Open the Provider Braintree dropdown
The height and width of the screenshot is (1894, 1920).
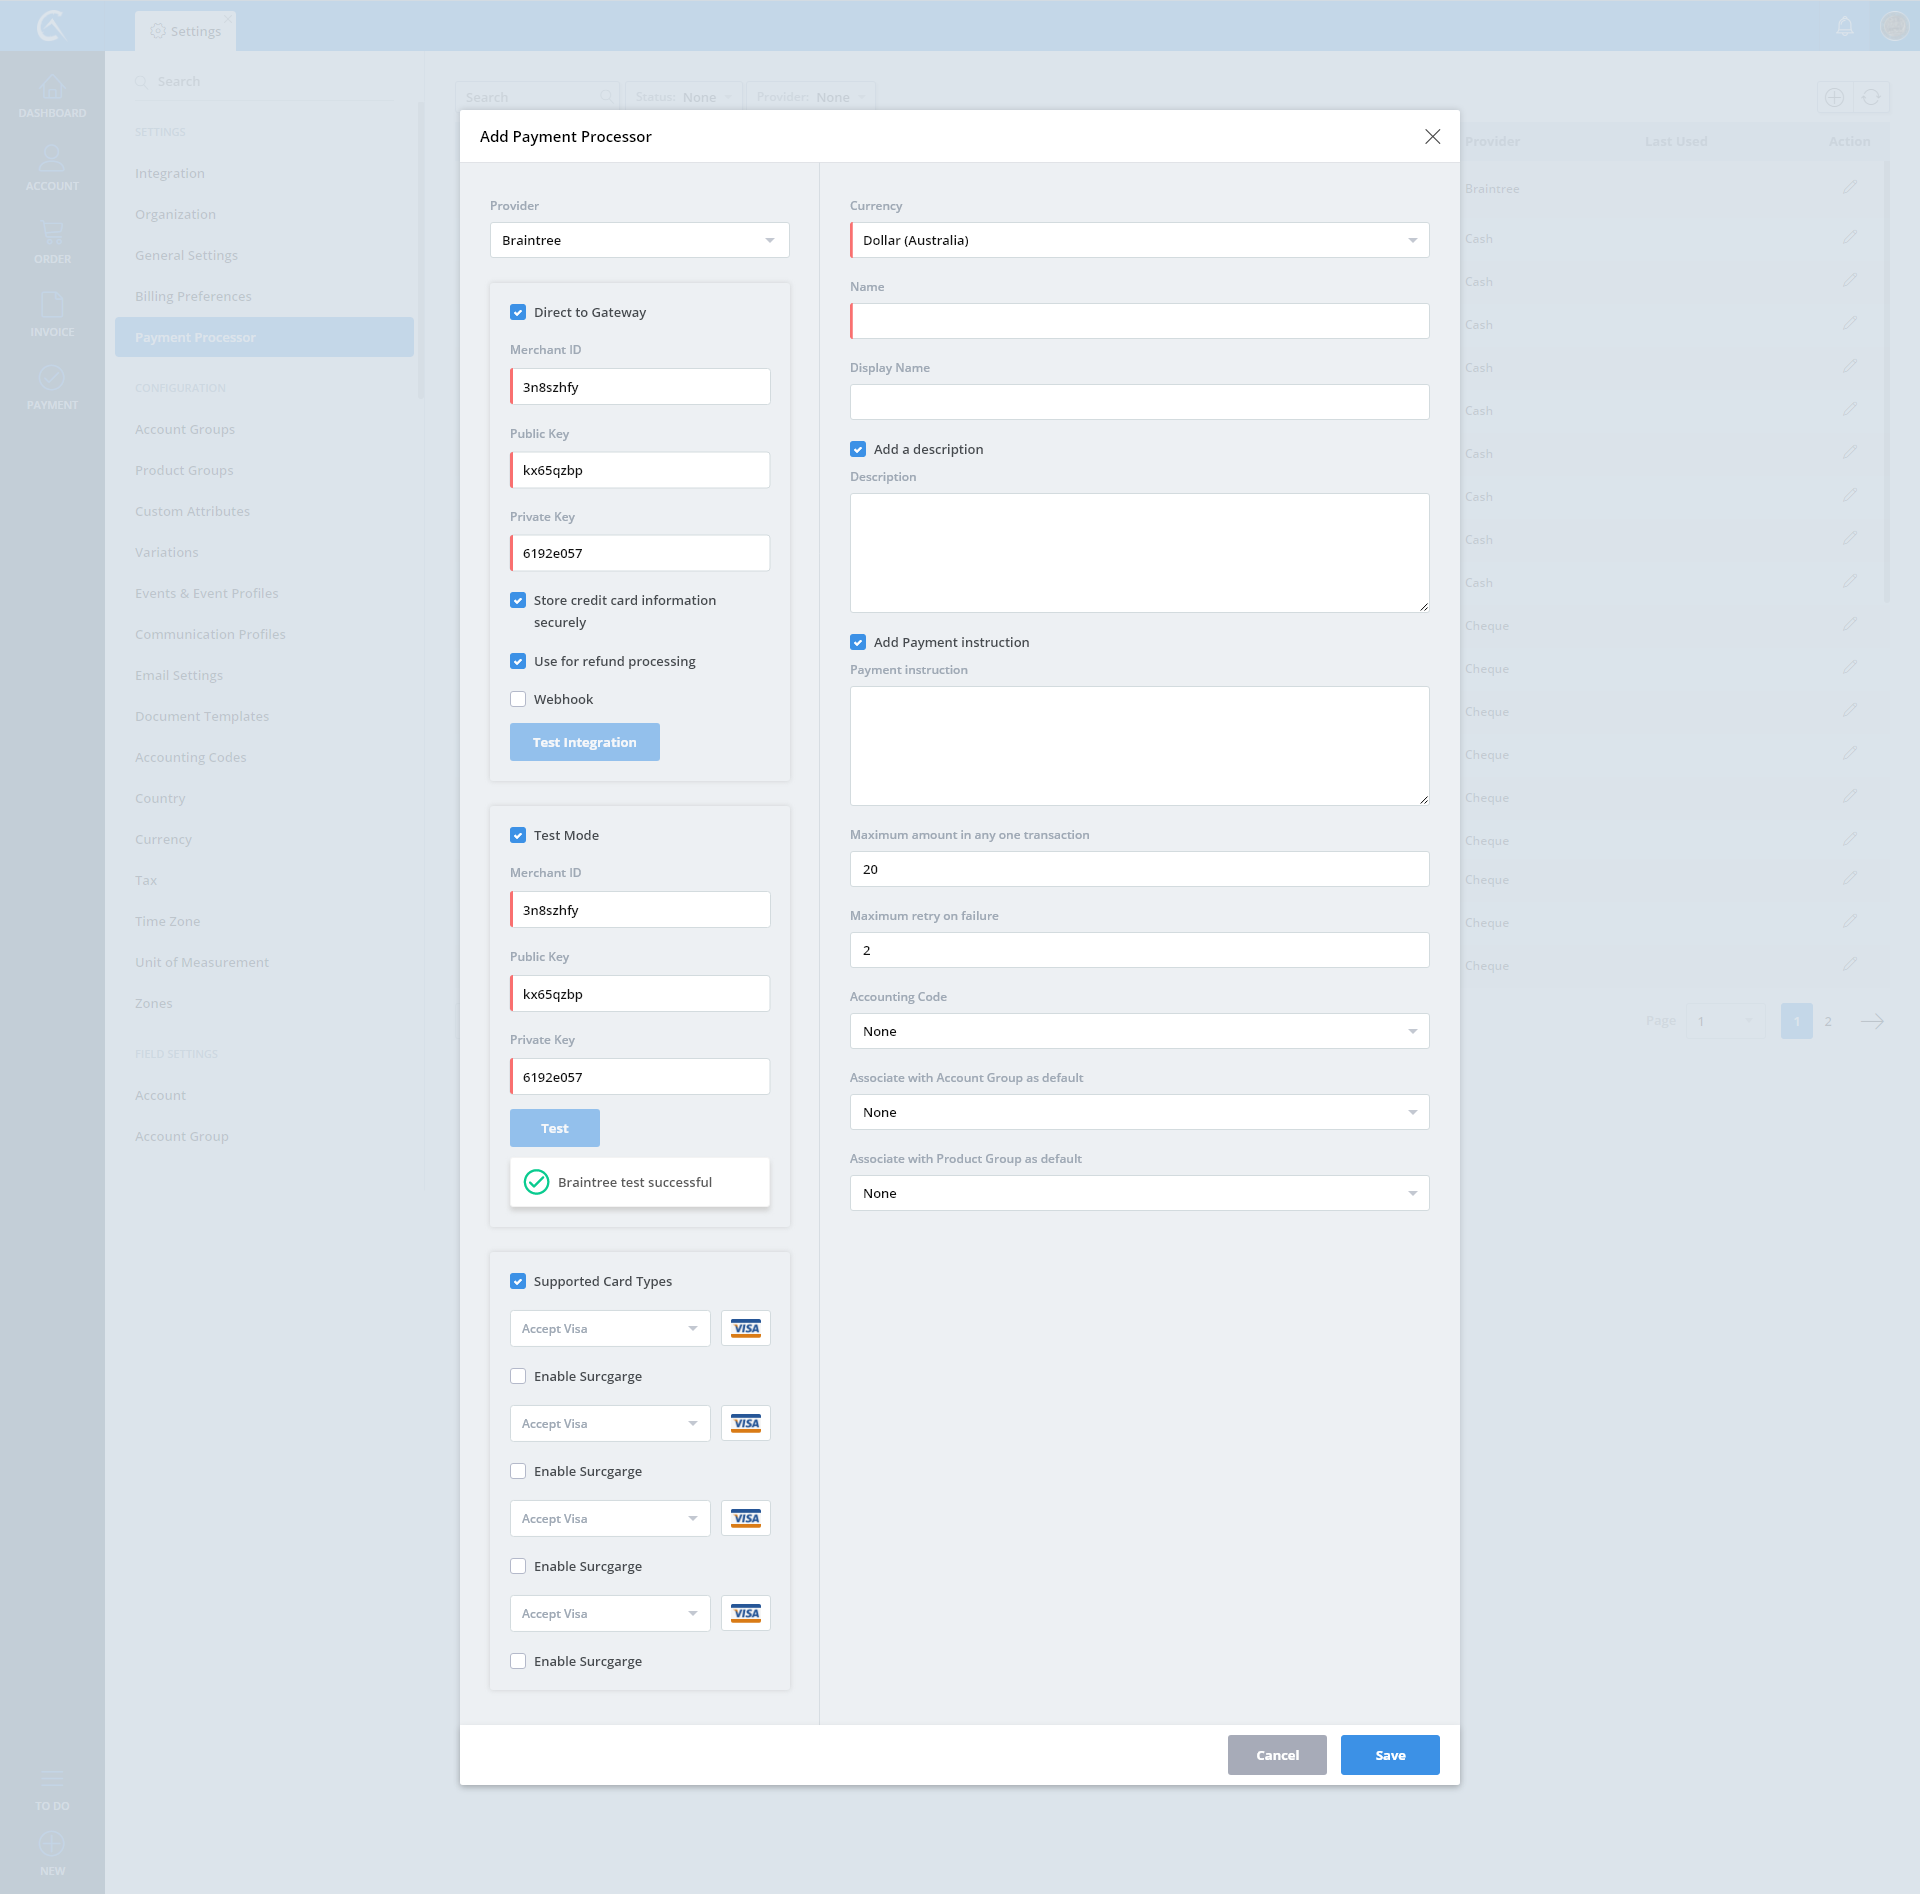(639, 240)
